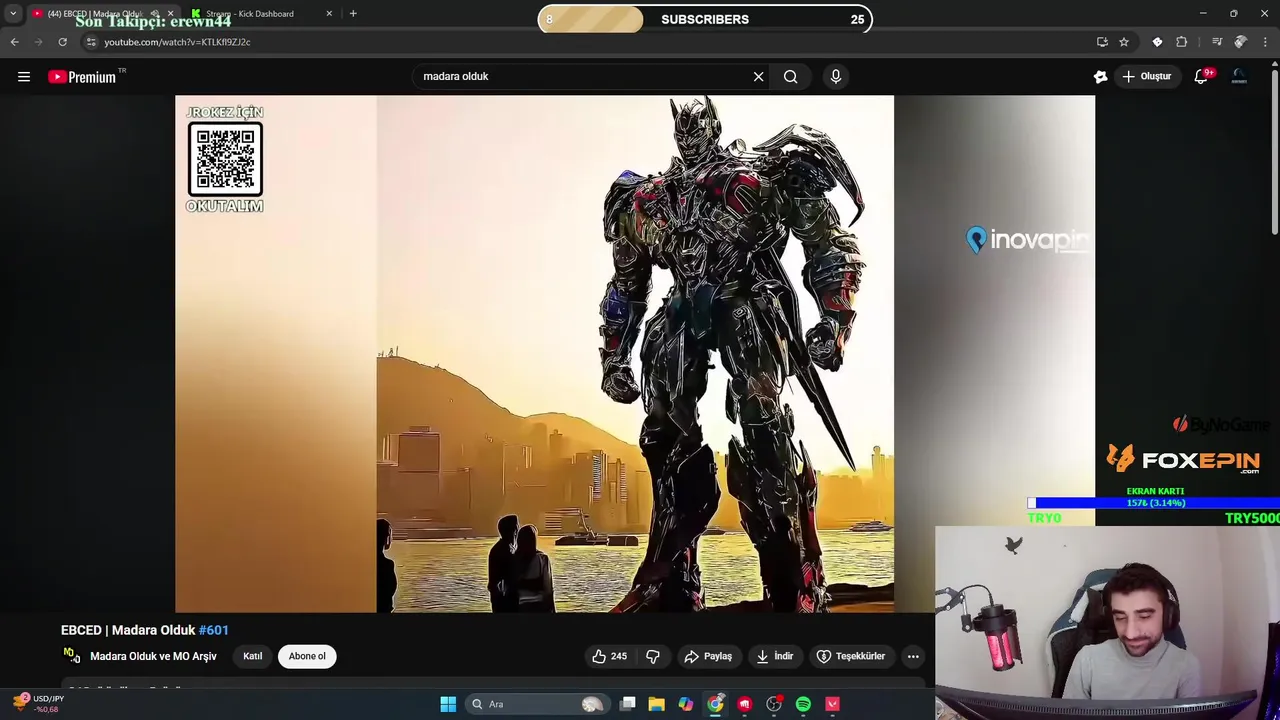This screenshot has width=1280, height=720.
Task: Open the Windows Start menu
Action: pos(448,704)
